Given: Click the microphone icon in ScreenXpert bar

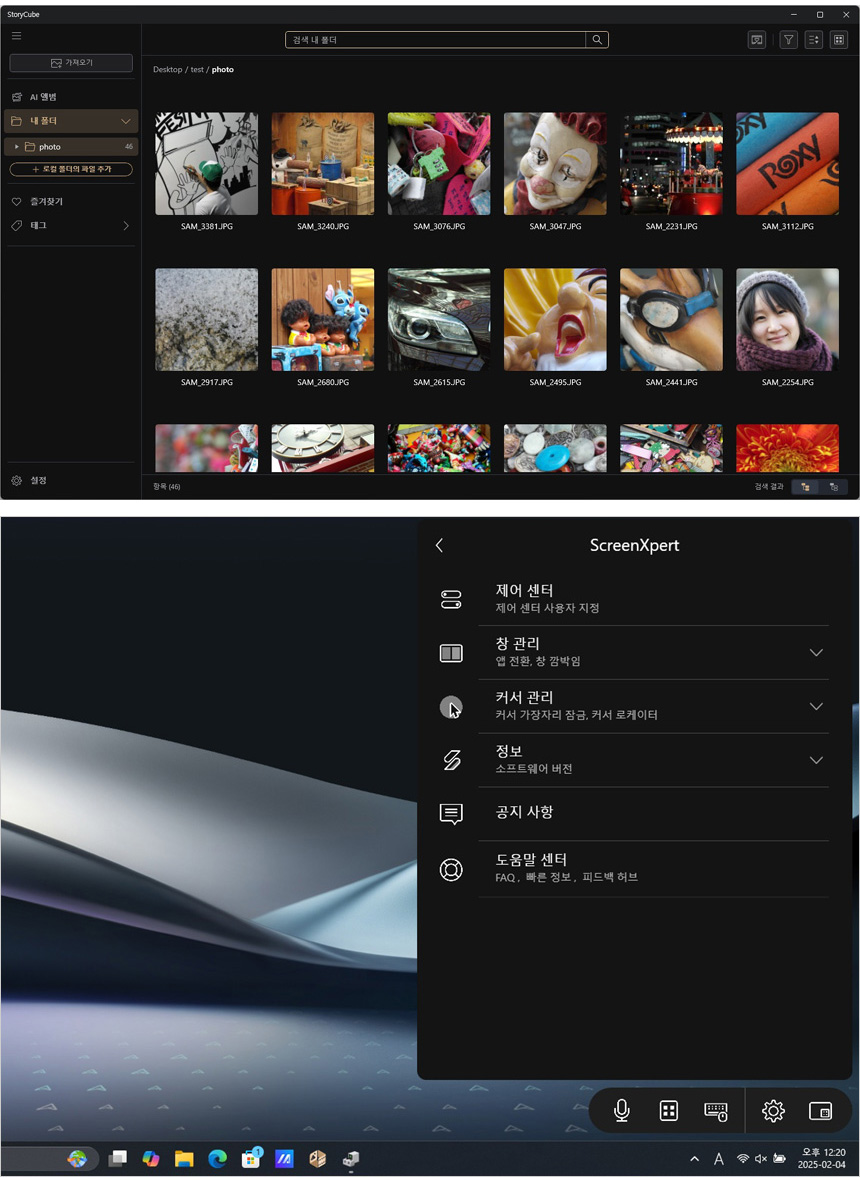Looking at the screenshot, I should tap(621, 1111).
